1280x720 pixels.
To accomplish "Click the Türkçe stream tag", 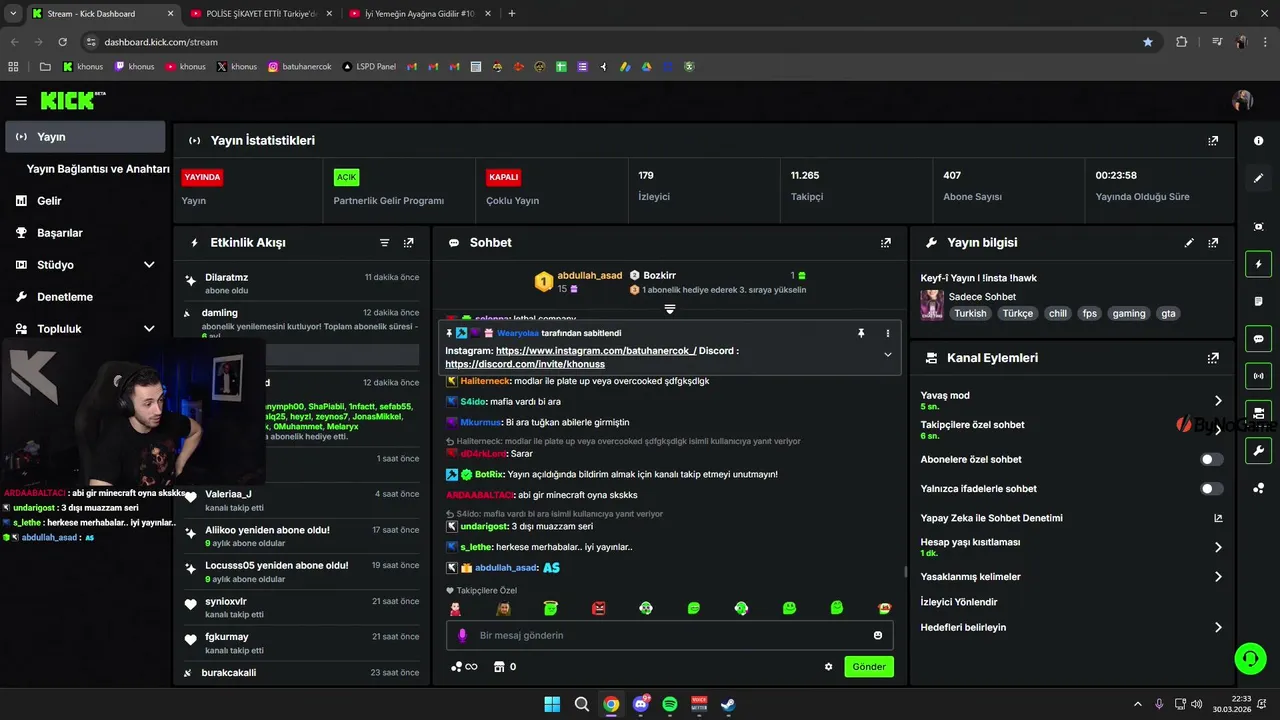I will (1018, 313).
